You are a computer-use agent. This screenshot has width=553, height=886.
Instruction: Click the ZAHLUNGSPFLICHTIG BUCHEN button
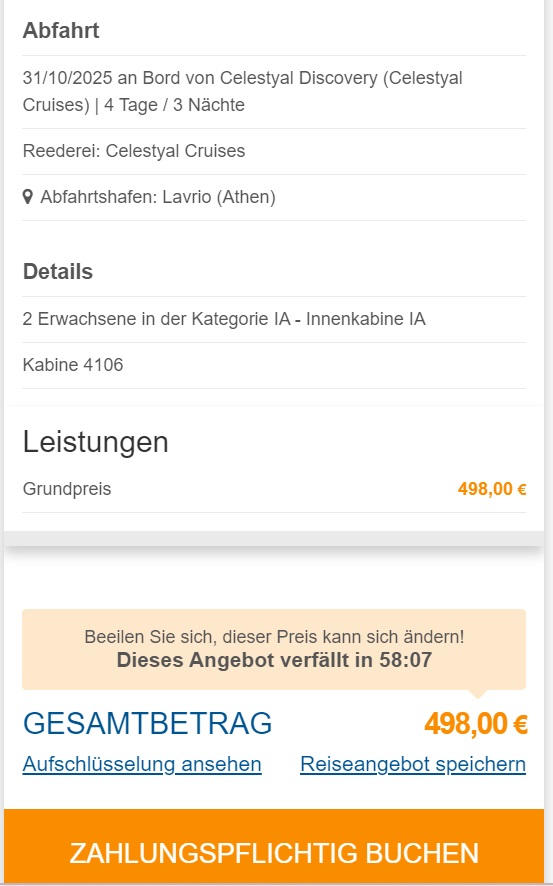[274, 847]
